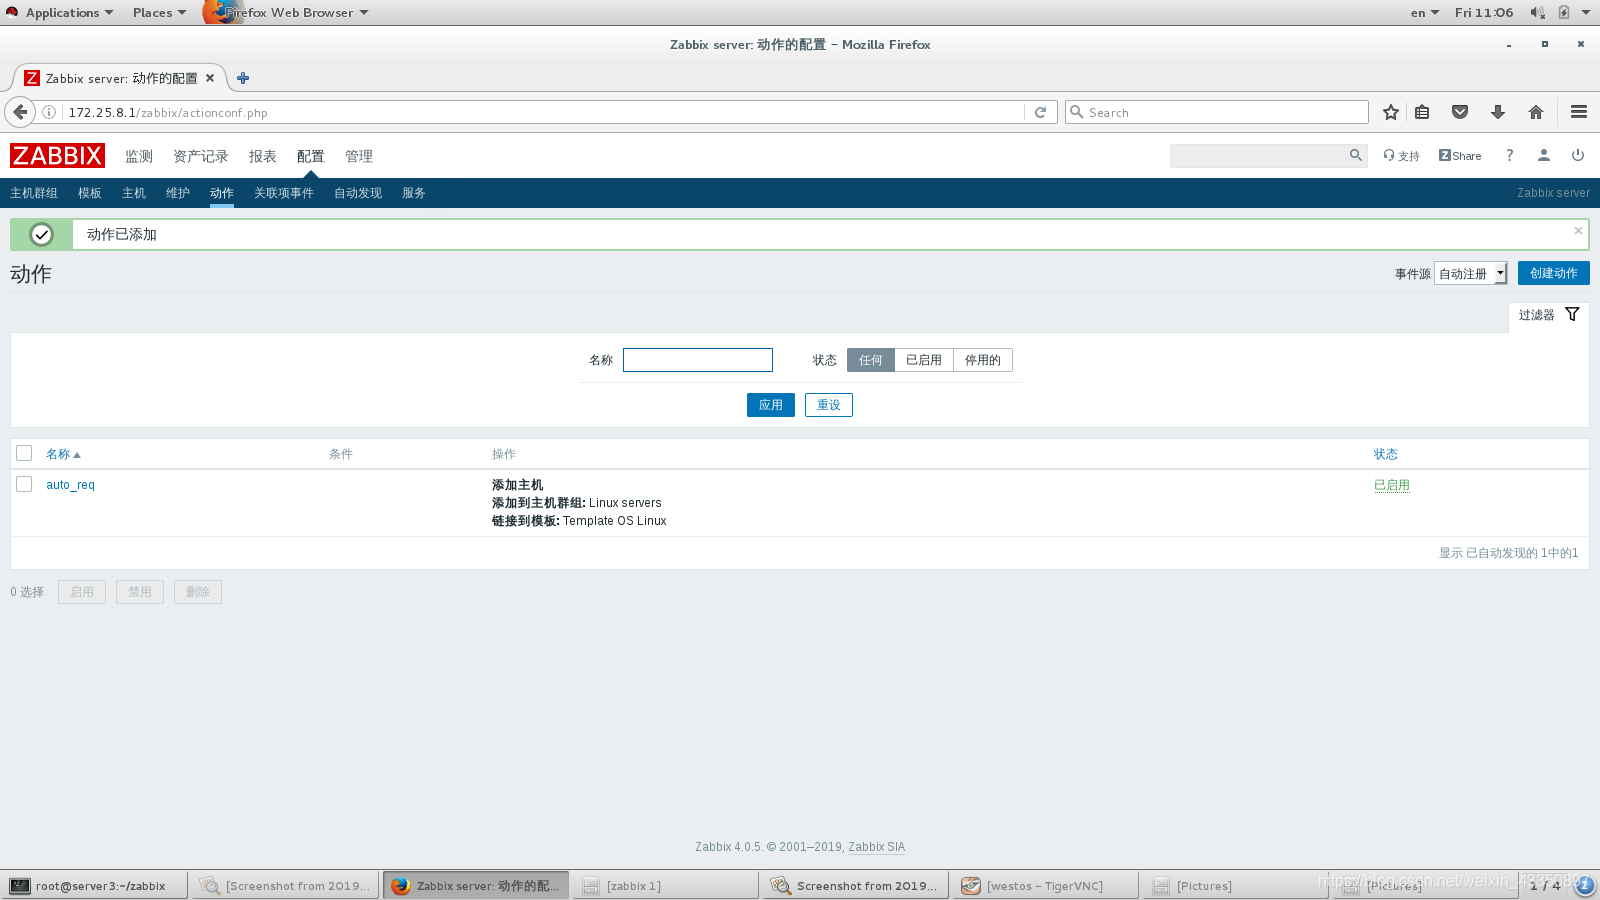This screenshot has height=900, width=1600.
Task: Select the Any status filter option
Action: point(870,360)
